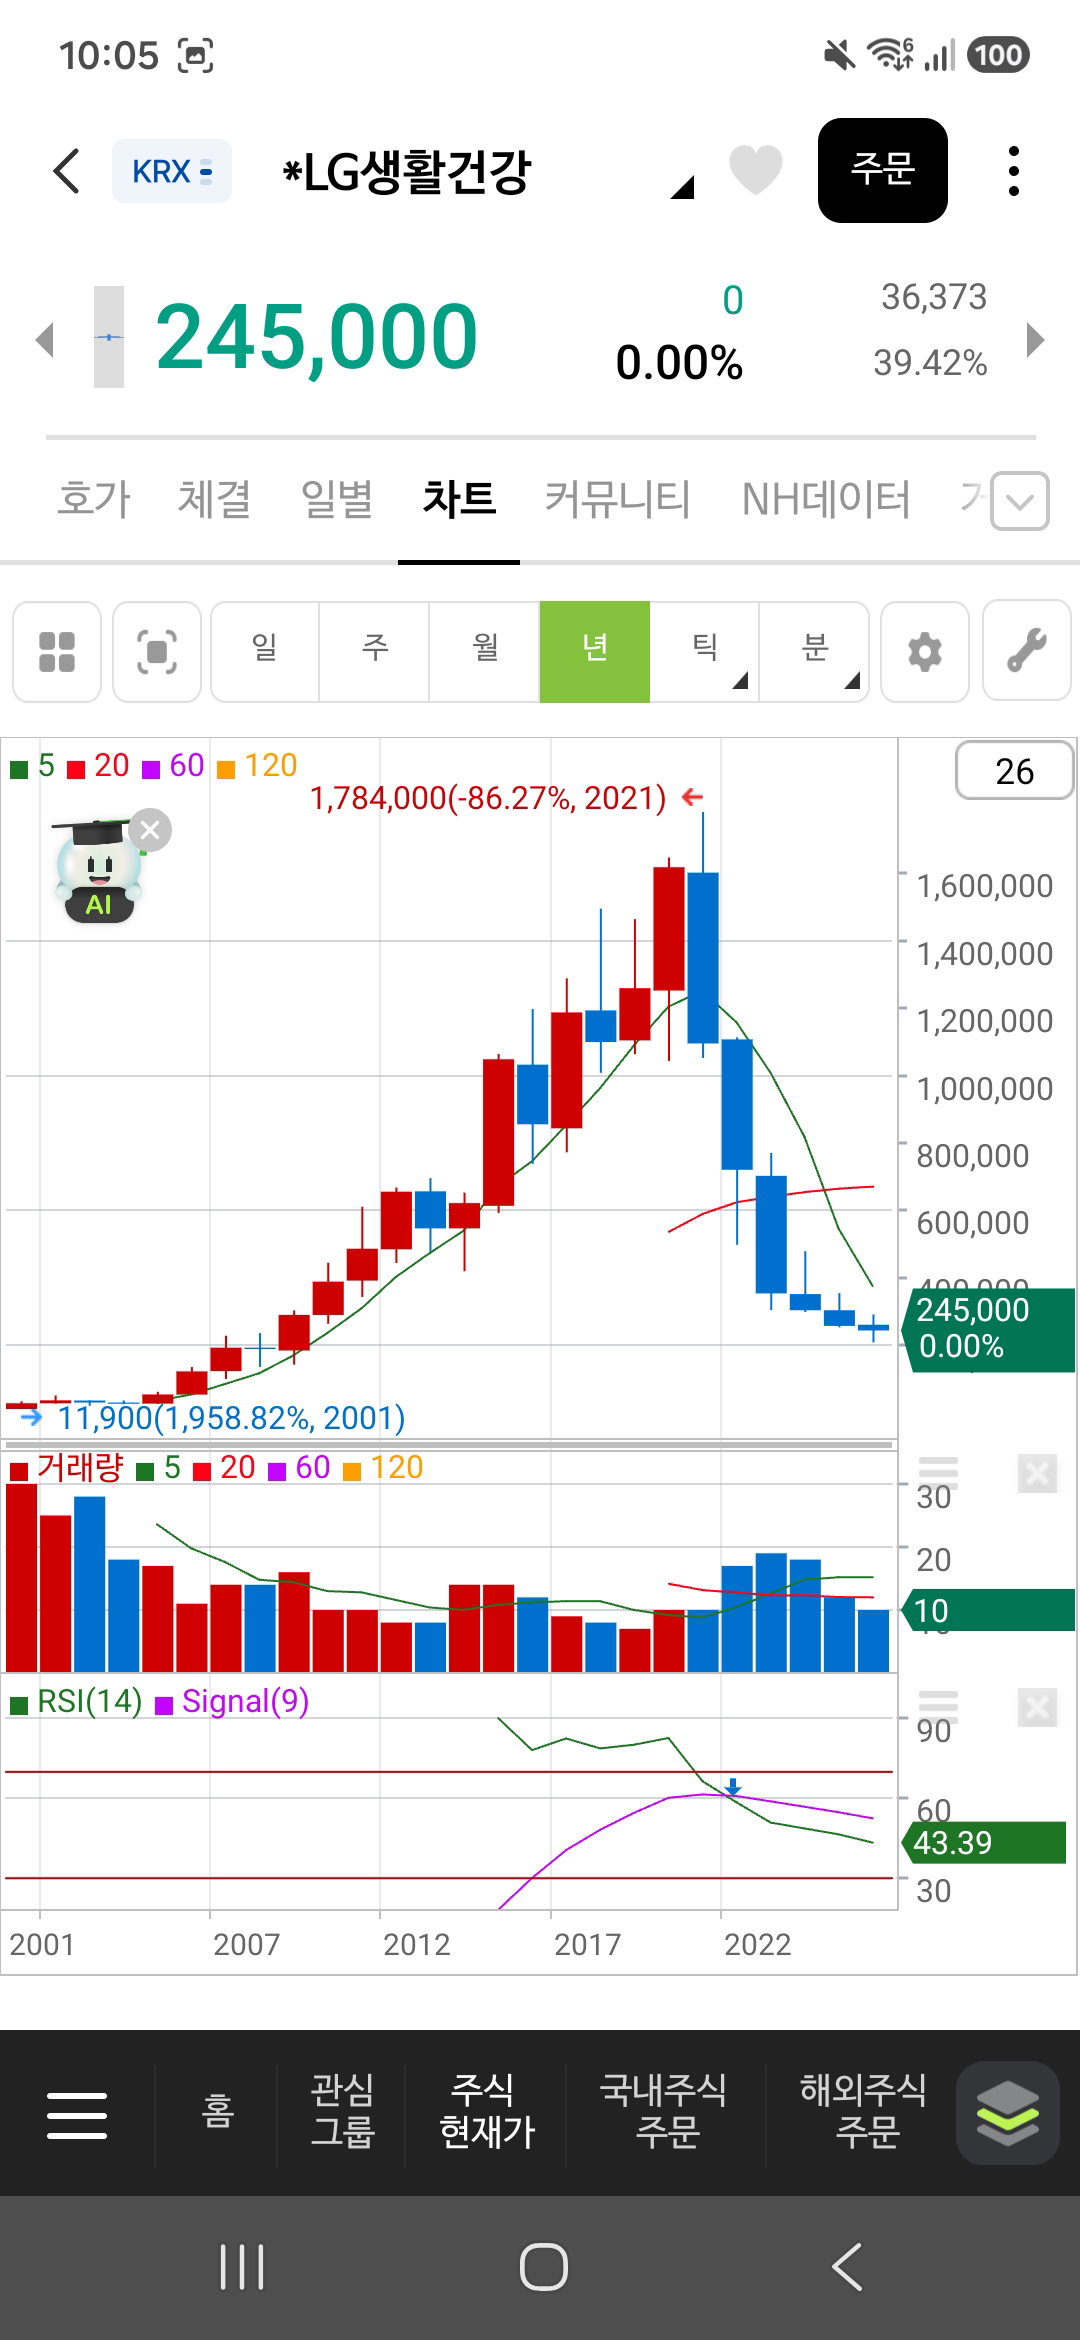Tap the candle count field showing 26

pos(1014,771)
